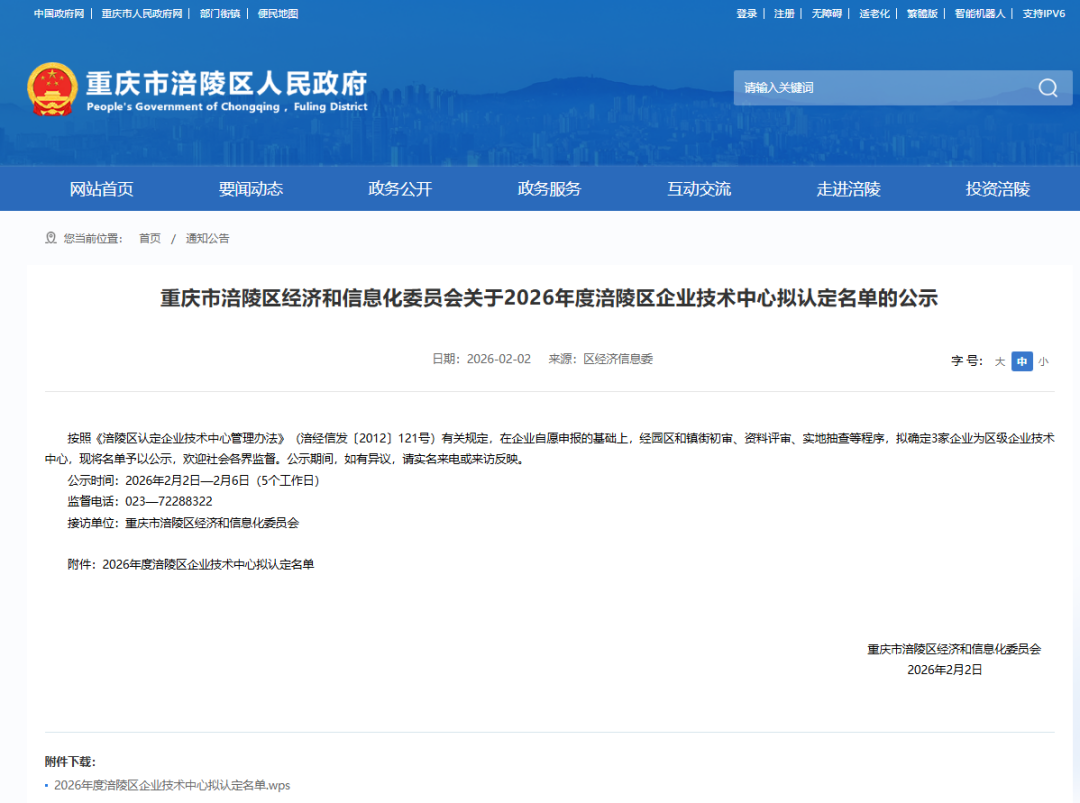Open the 投资涪陵 navigation item
The width and height of the screenshot is (1080, 803).
click(x=997, y=189)
